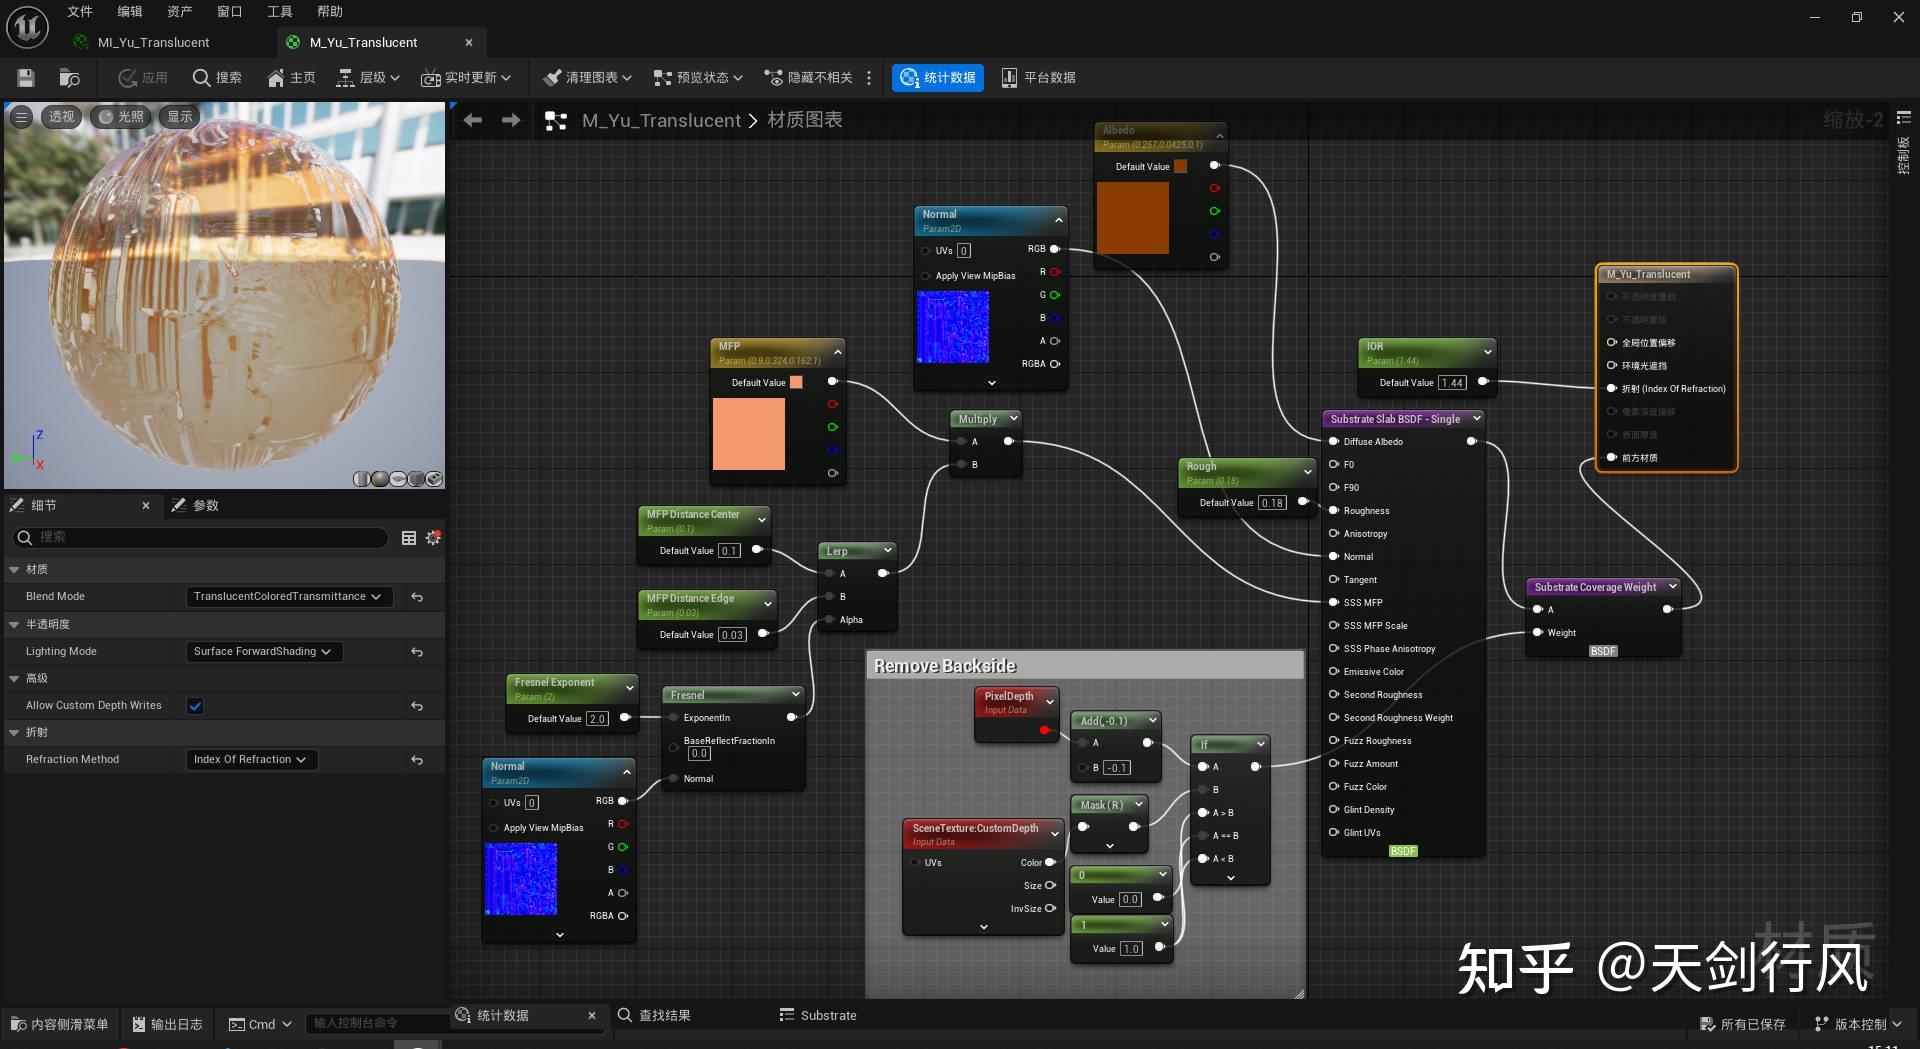The image size is (1920, 1049).
Task: Click the details panel search field
Action: tap(200, 538)
